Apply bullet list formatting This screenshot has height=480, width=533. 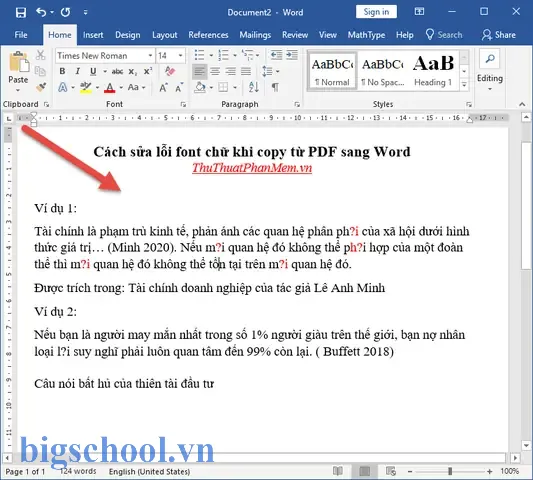pyautogui.click(x=199, y=55)
